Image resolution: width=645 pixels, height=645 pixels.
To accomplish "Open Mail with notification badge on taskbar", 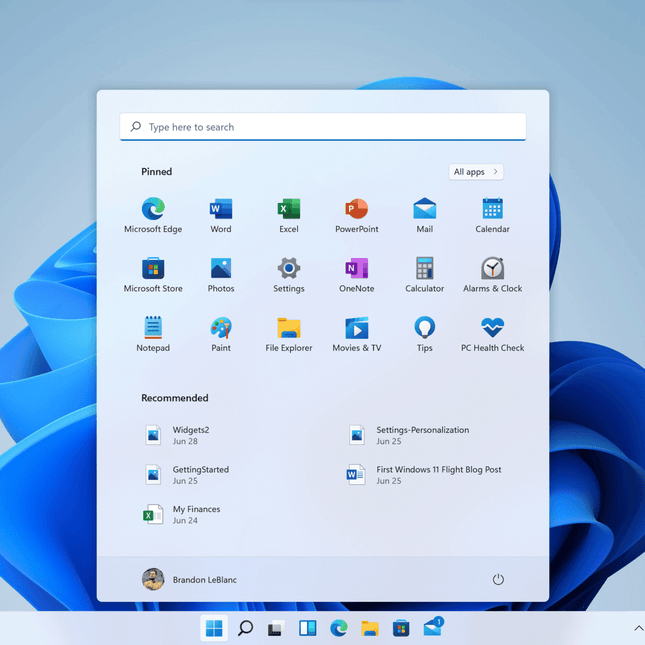I will 433,626.
